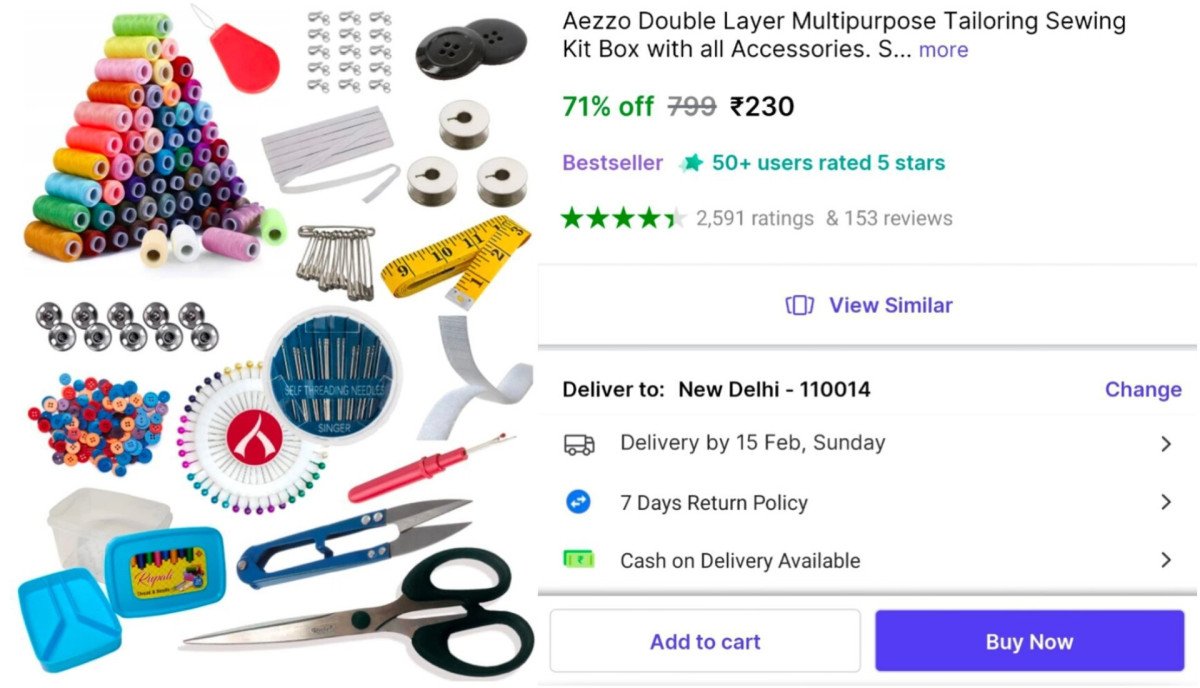Viewport: 1200px width, 688px height.
Task: Click the Bestseller label
Action: [x=612, y=163]
